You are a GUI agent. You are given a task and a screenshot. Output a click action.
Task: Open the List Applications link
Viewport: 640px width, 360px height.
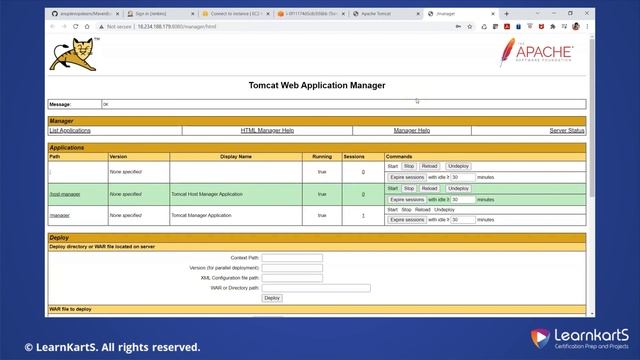click(x=70, y=131)
